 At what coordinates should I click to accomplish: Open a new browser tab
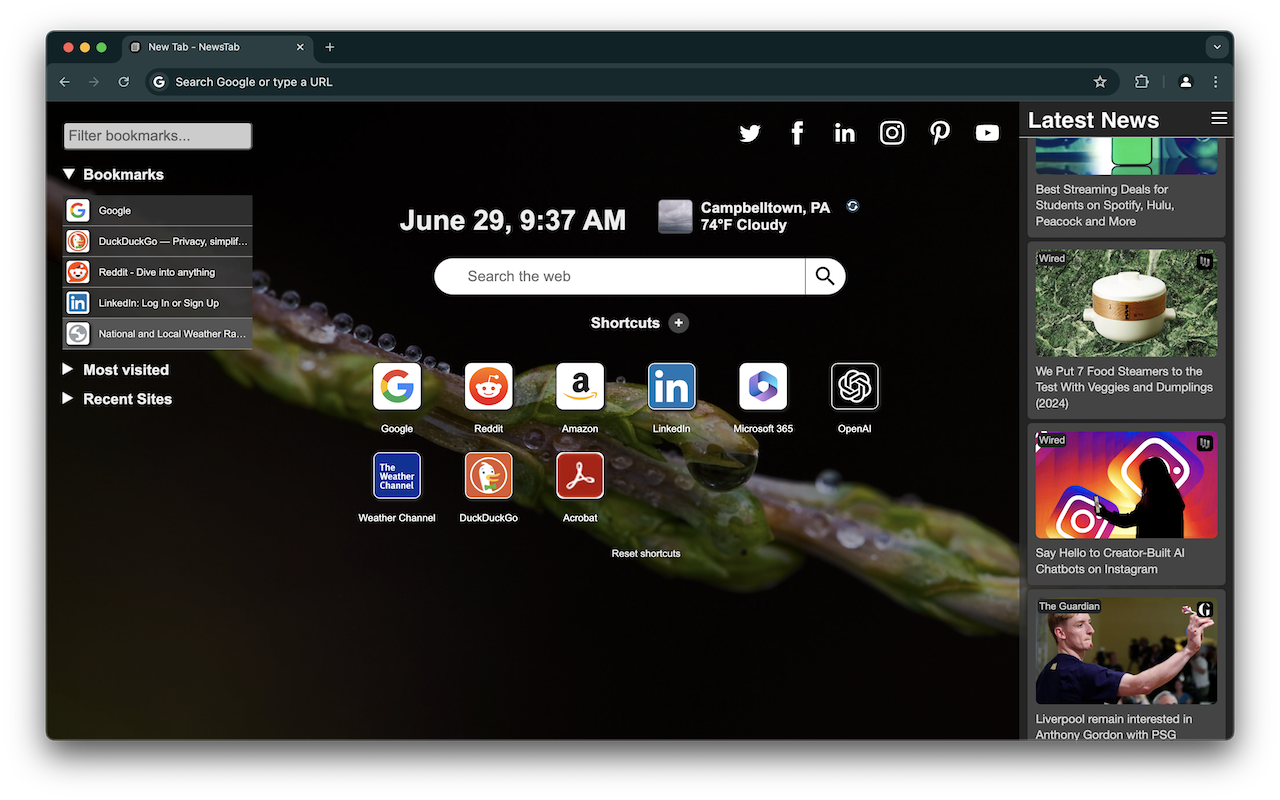tap(330, 47)
